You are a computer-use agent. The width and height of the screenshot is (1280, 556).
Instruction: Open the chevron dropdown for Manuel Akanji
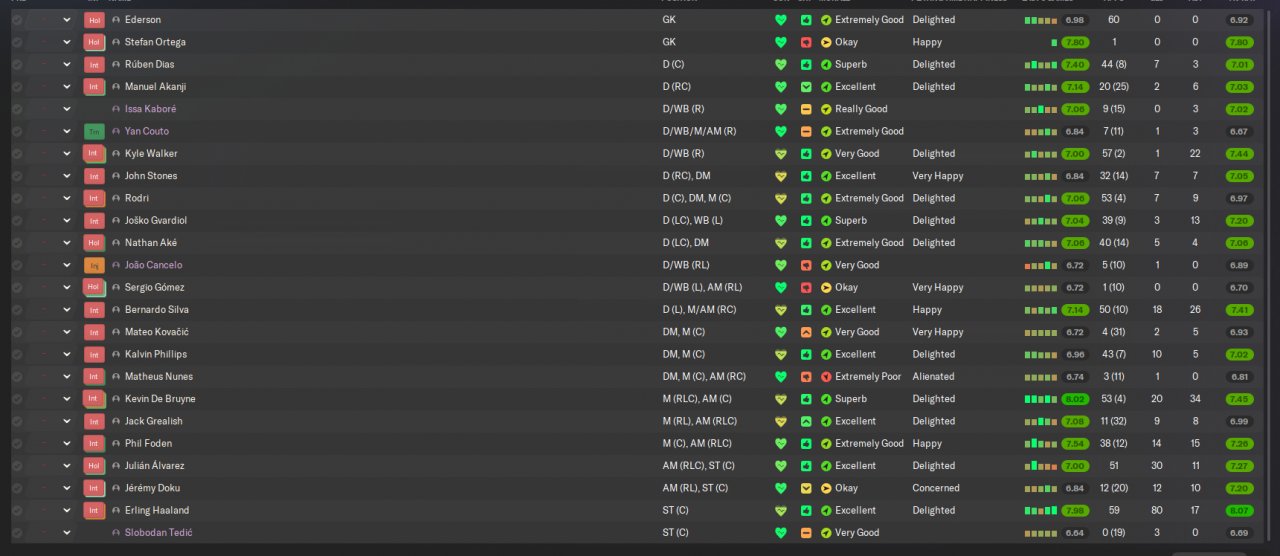coord(67,87)
